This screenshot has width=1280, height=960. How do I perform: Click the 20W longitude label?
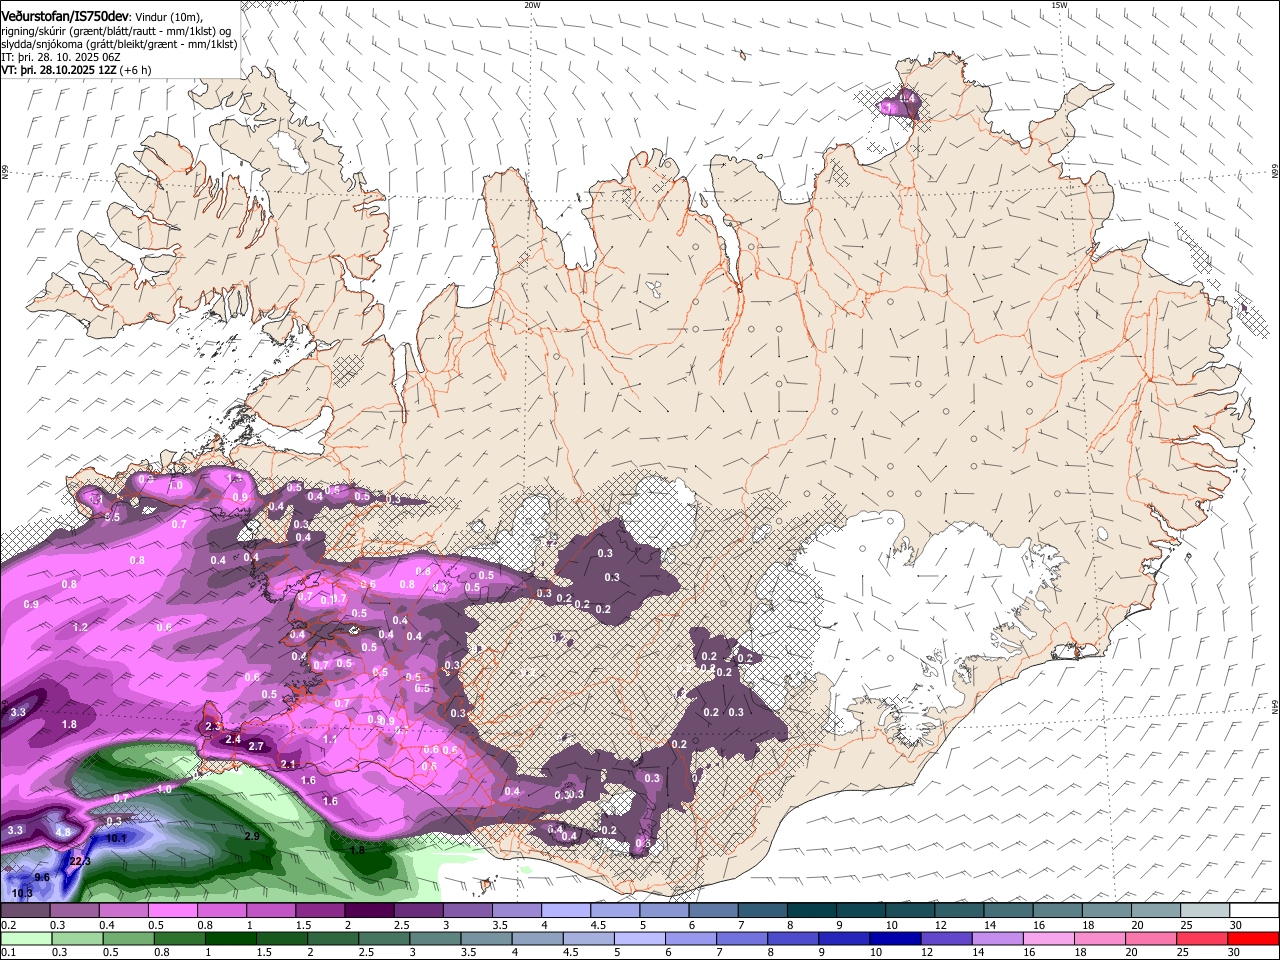point(532,4)
